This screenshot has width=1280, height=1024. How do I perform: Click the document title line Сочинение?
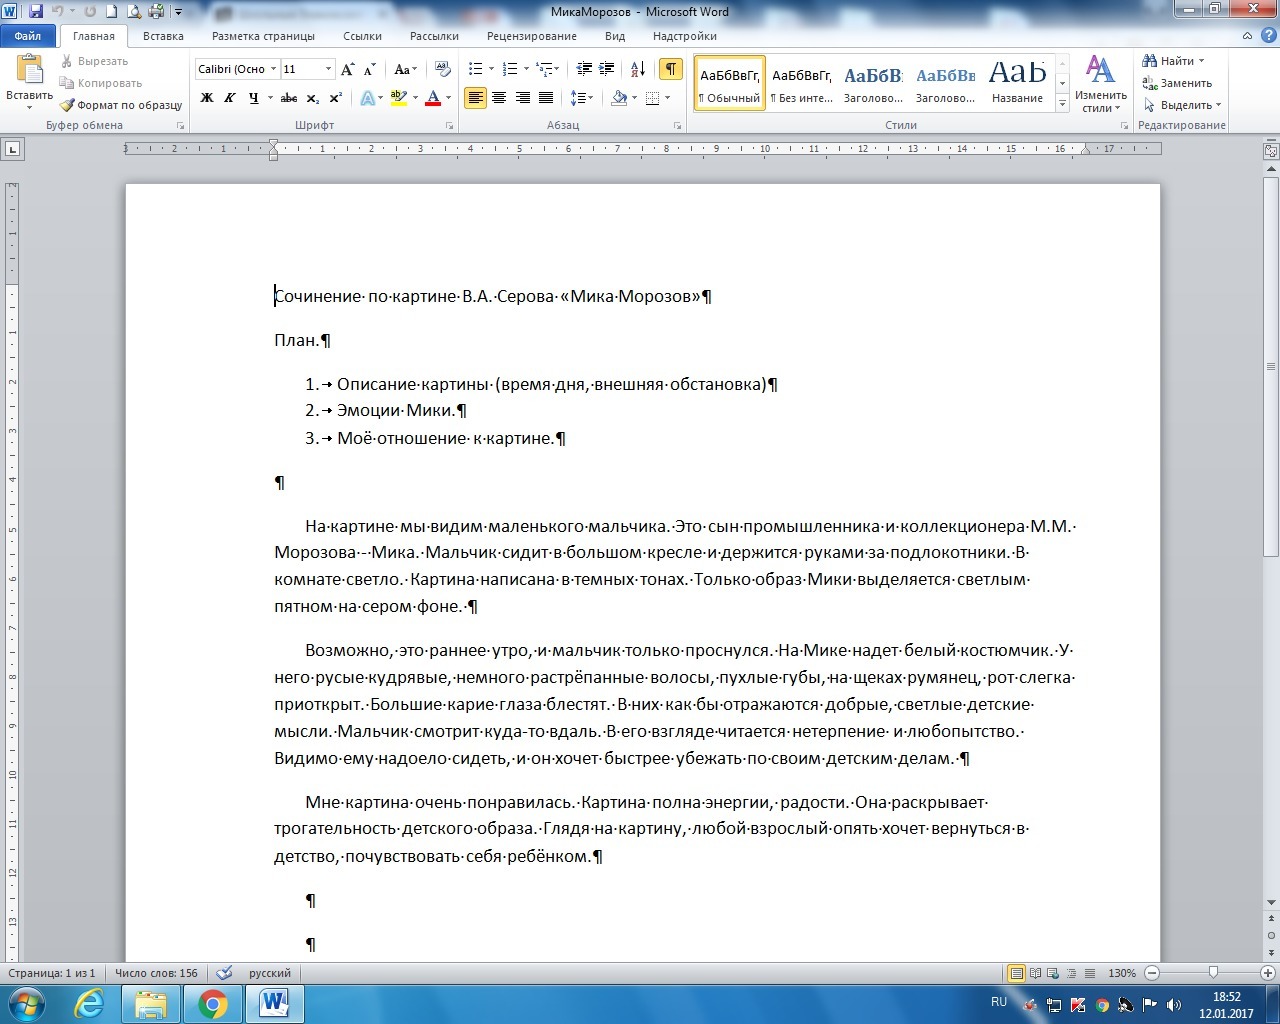tap(493, 296)
